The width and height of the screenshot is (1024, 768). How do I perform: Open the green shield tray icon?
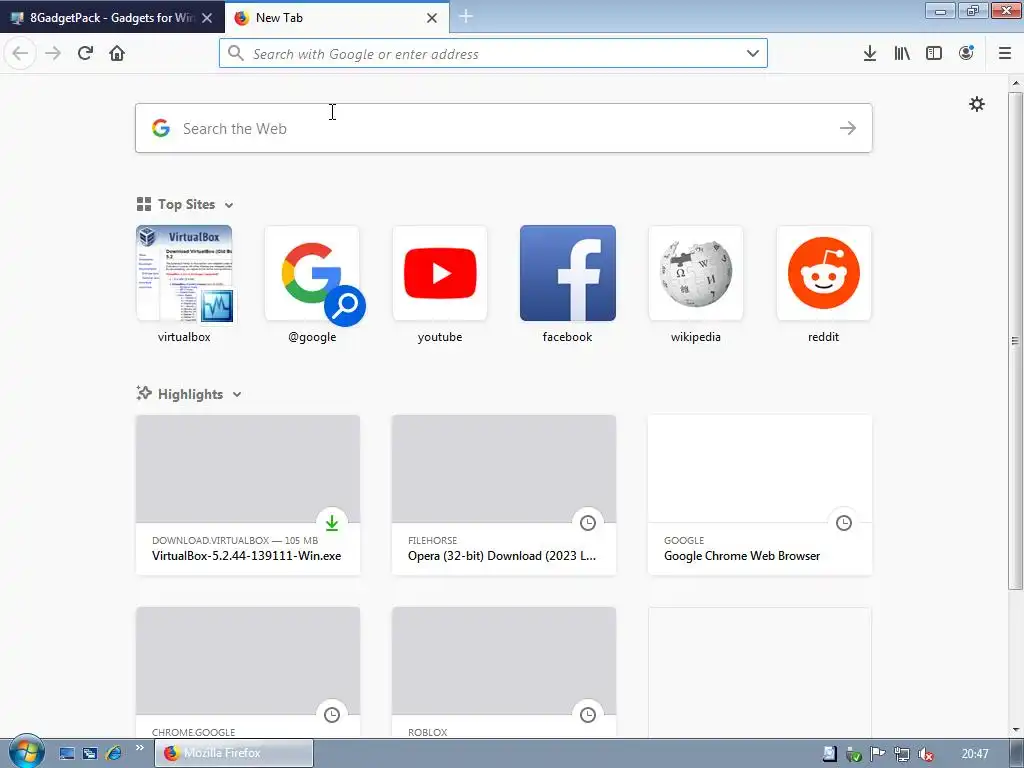(854, 754)
